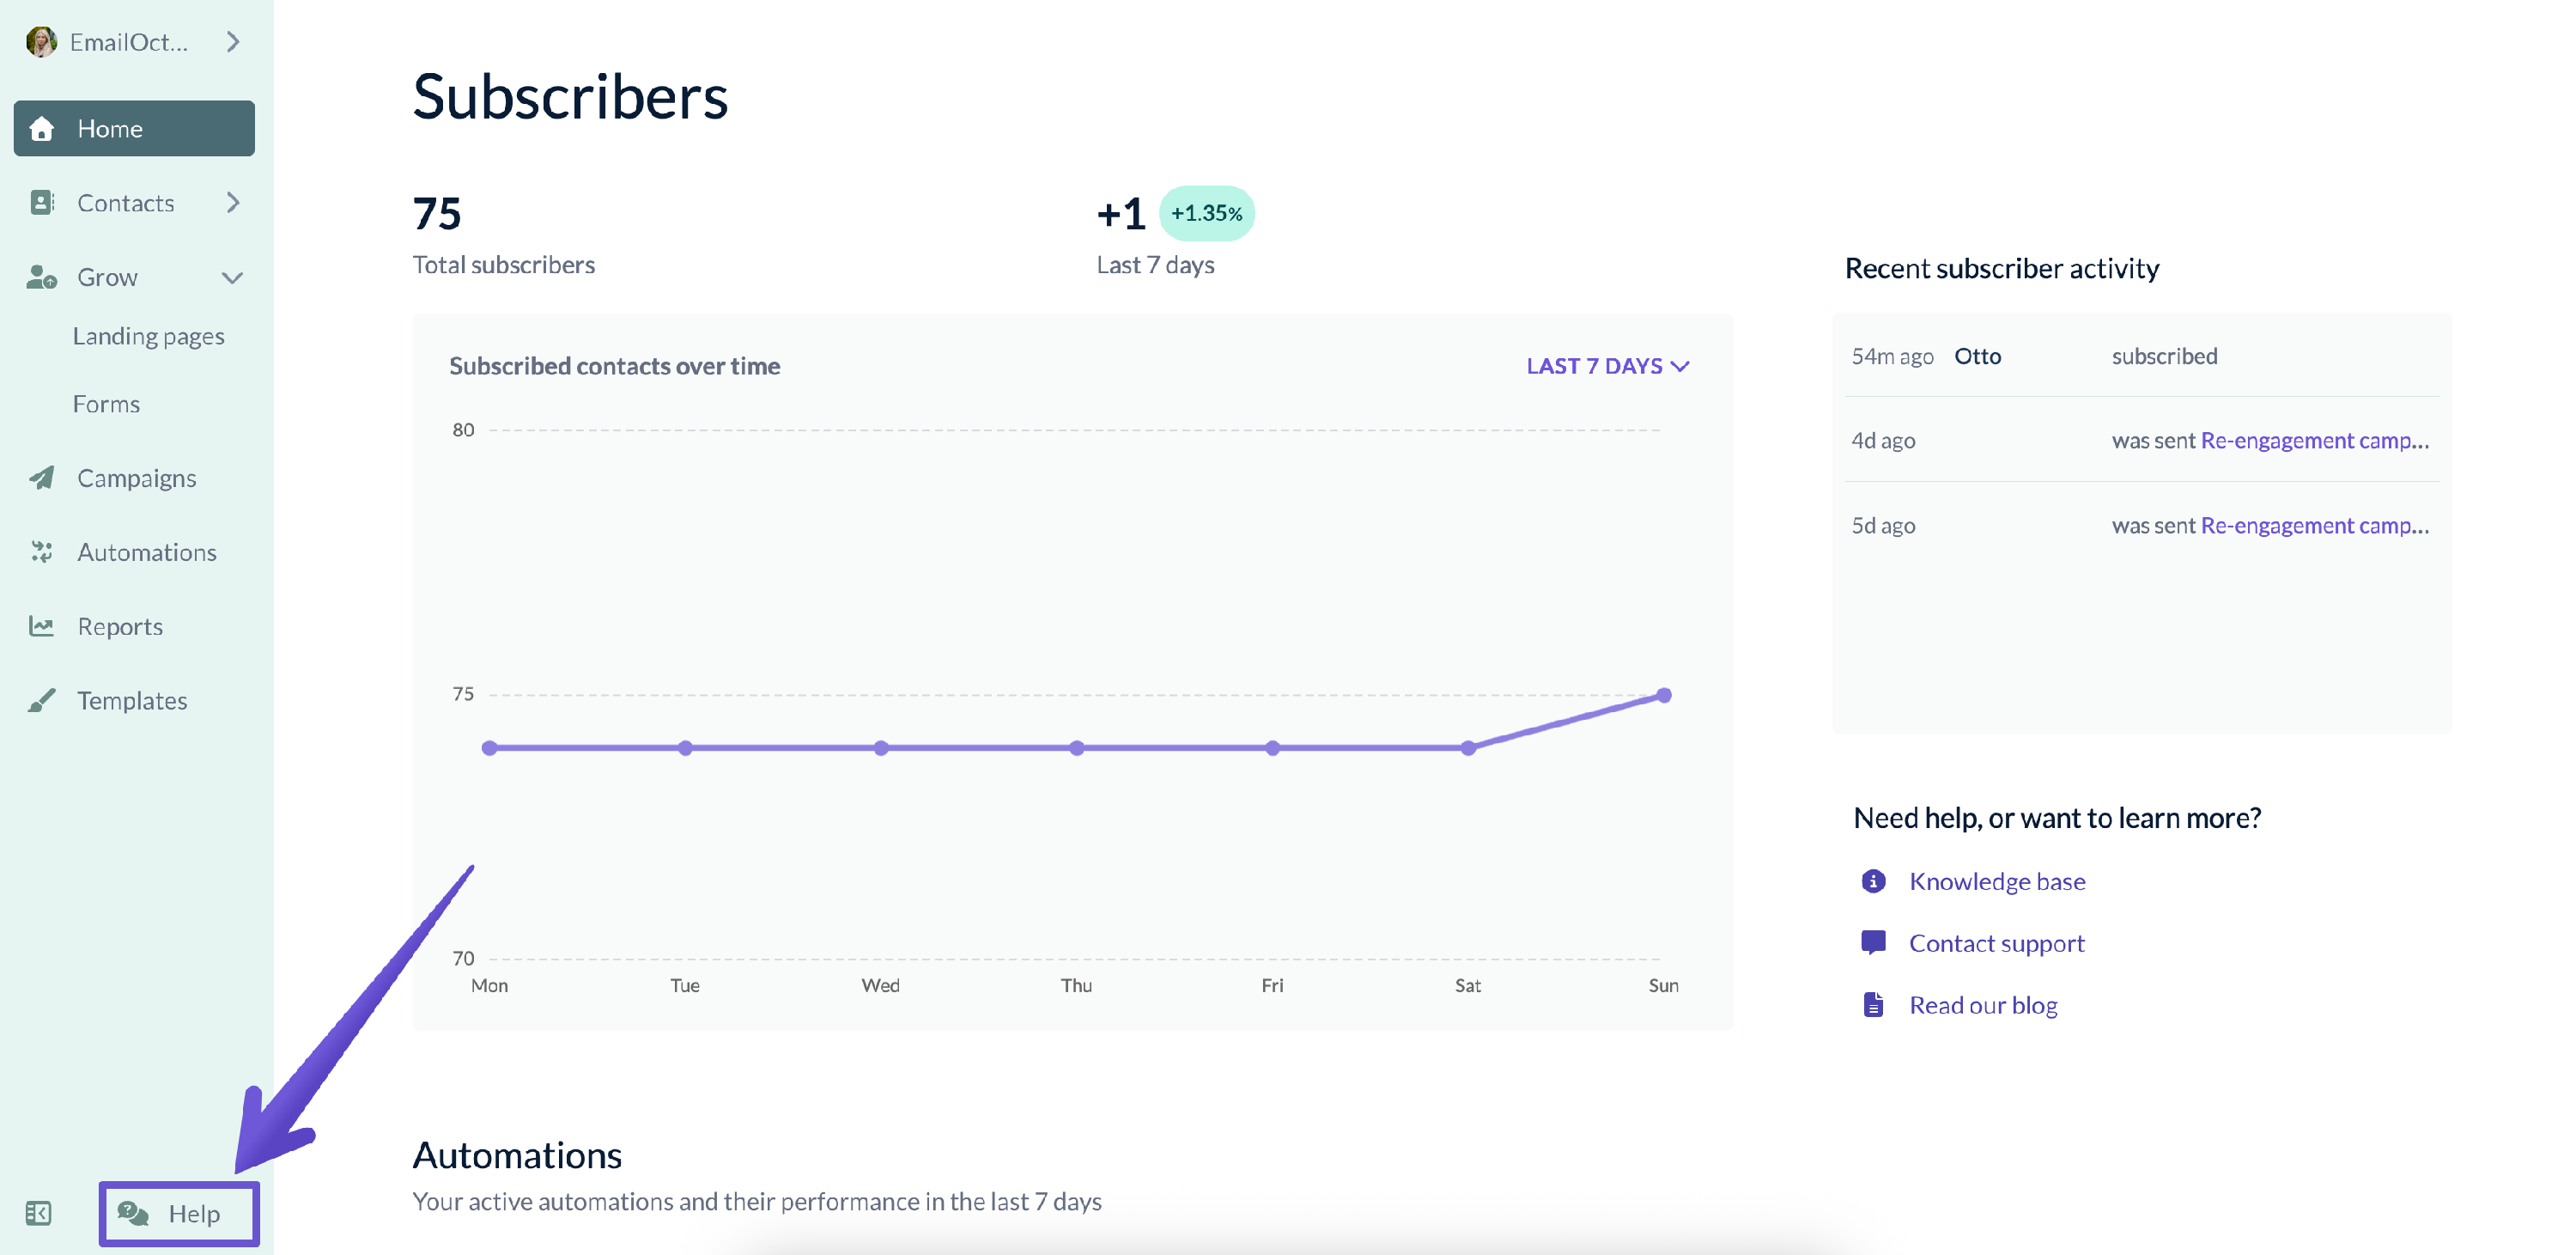Viewport: 2576px width, 1255px height.
Task: Click the Contact support link
Action: pyautogui.click(x=1996, y=943)
